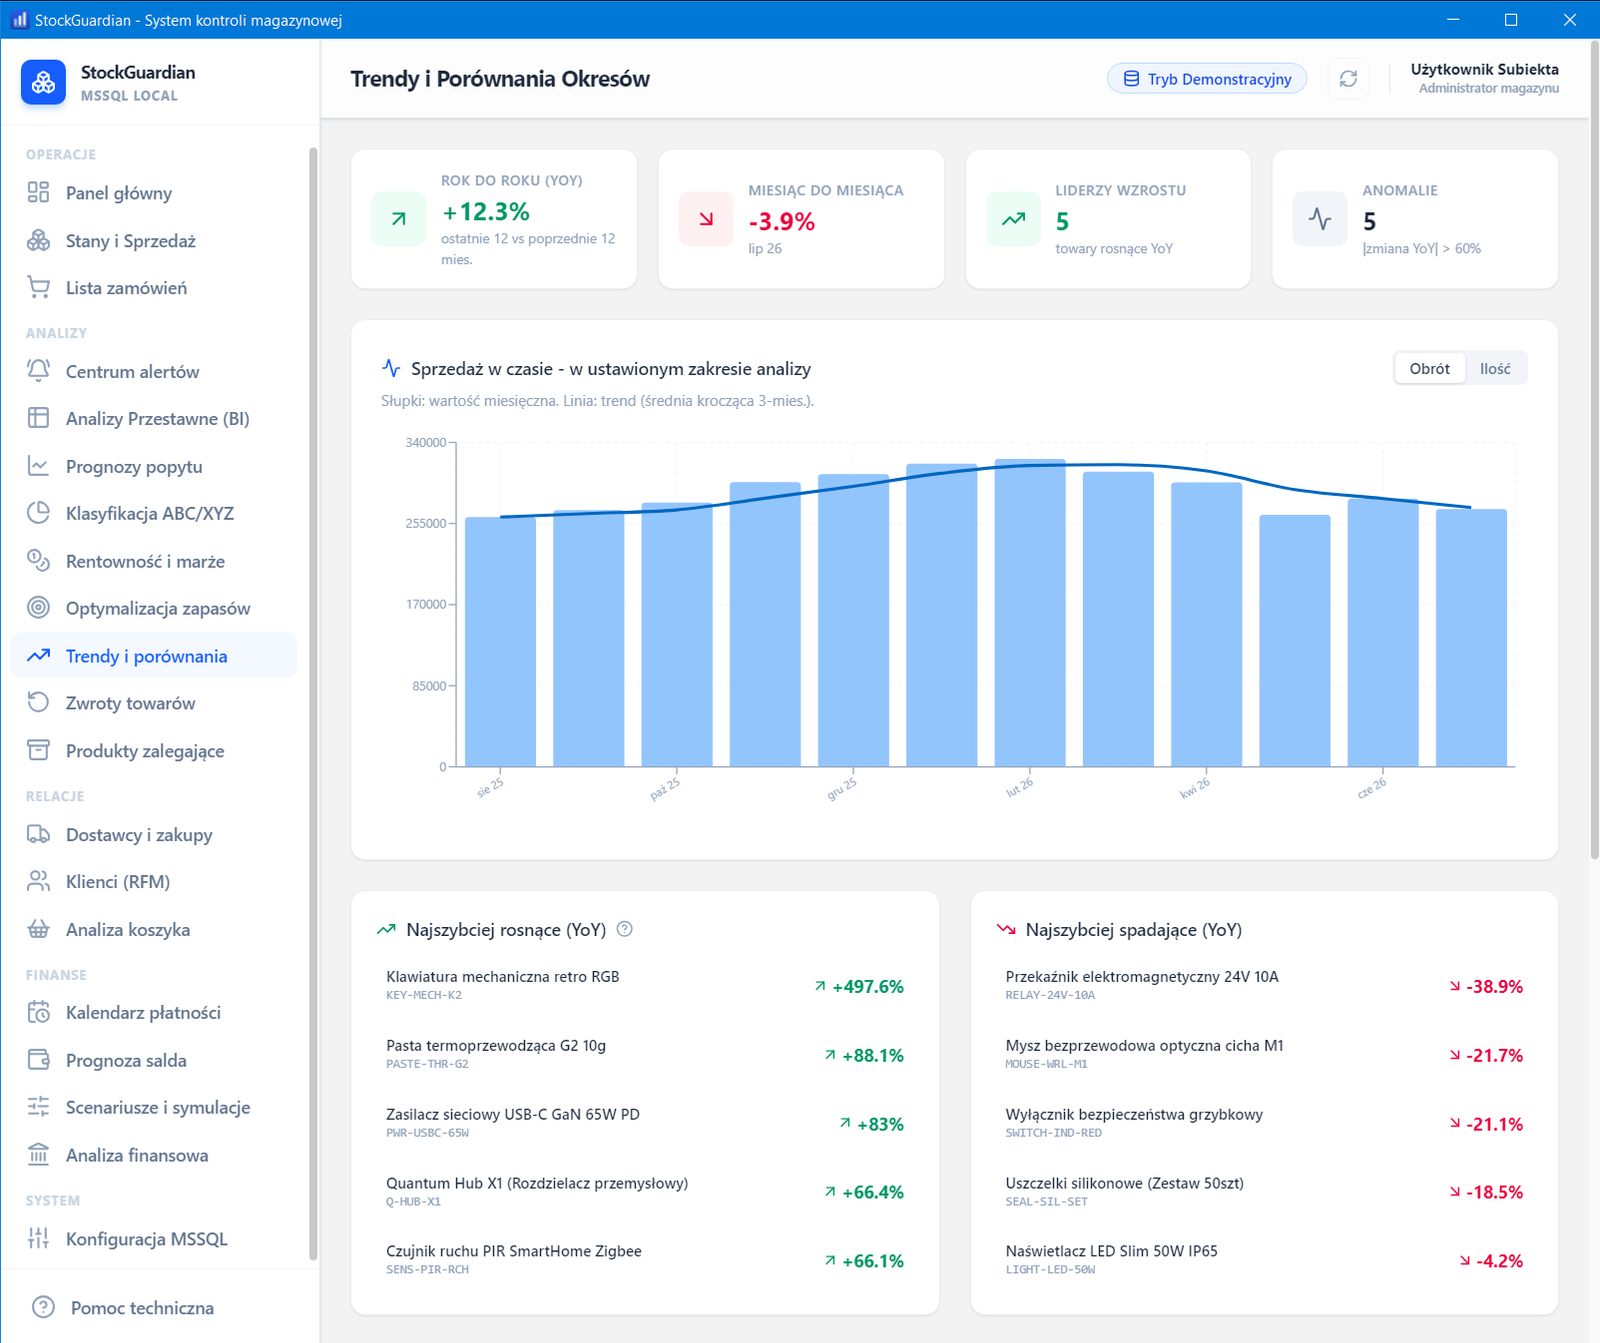Select the Uszczelki silikonowe (Zestaw 50szt) row

pyautogui.click(x=1264, y=1192)
